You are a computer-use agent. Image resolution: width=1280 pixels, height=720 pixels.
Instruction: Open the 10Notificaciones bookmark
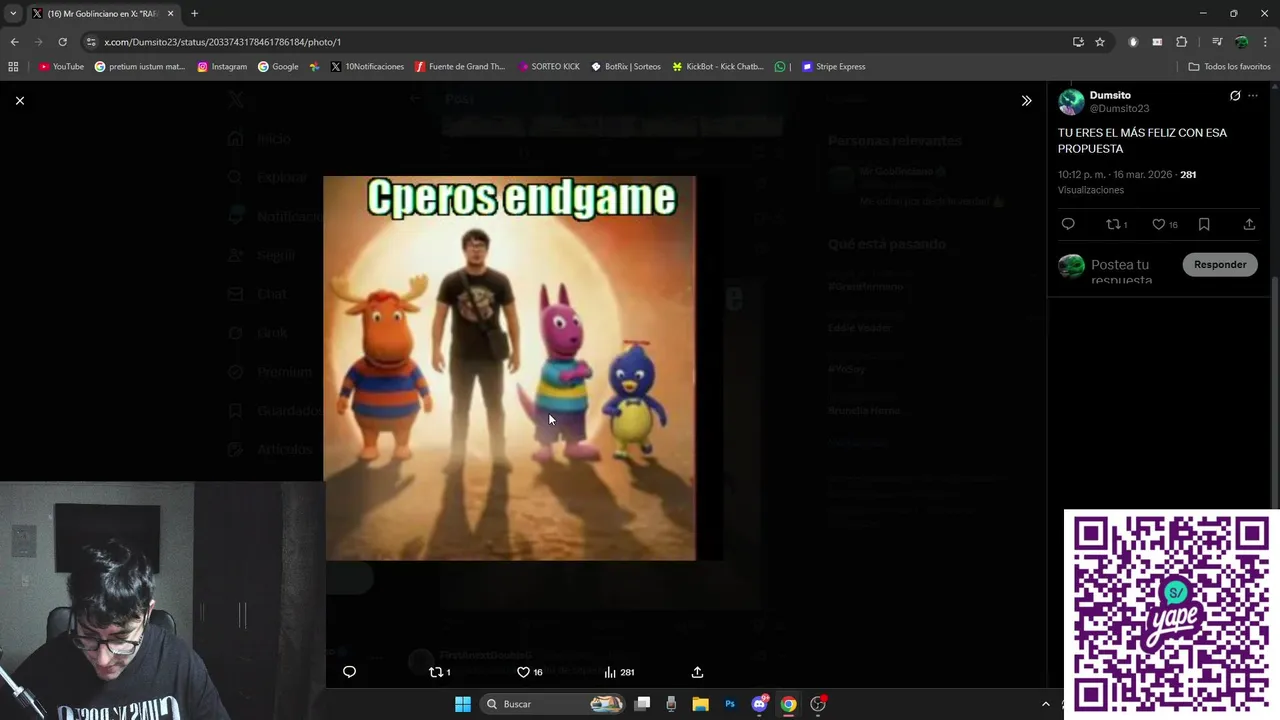pyautogui.click(x=367, y=67)
